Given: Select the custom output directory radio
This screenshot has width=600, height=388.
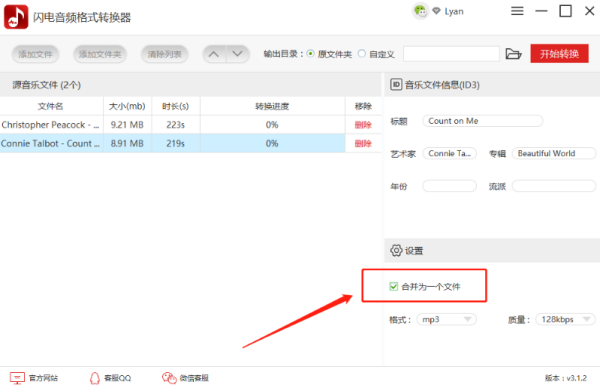Looking at the screenshot, I should click(362, 54).
